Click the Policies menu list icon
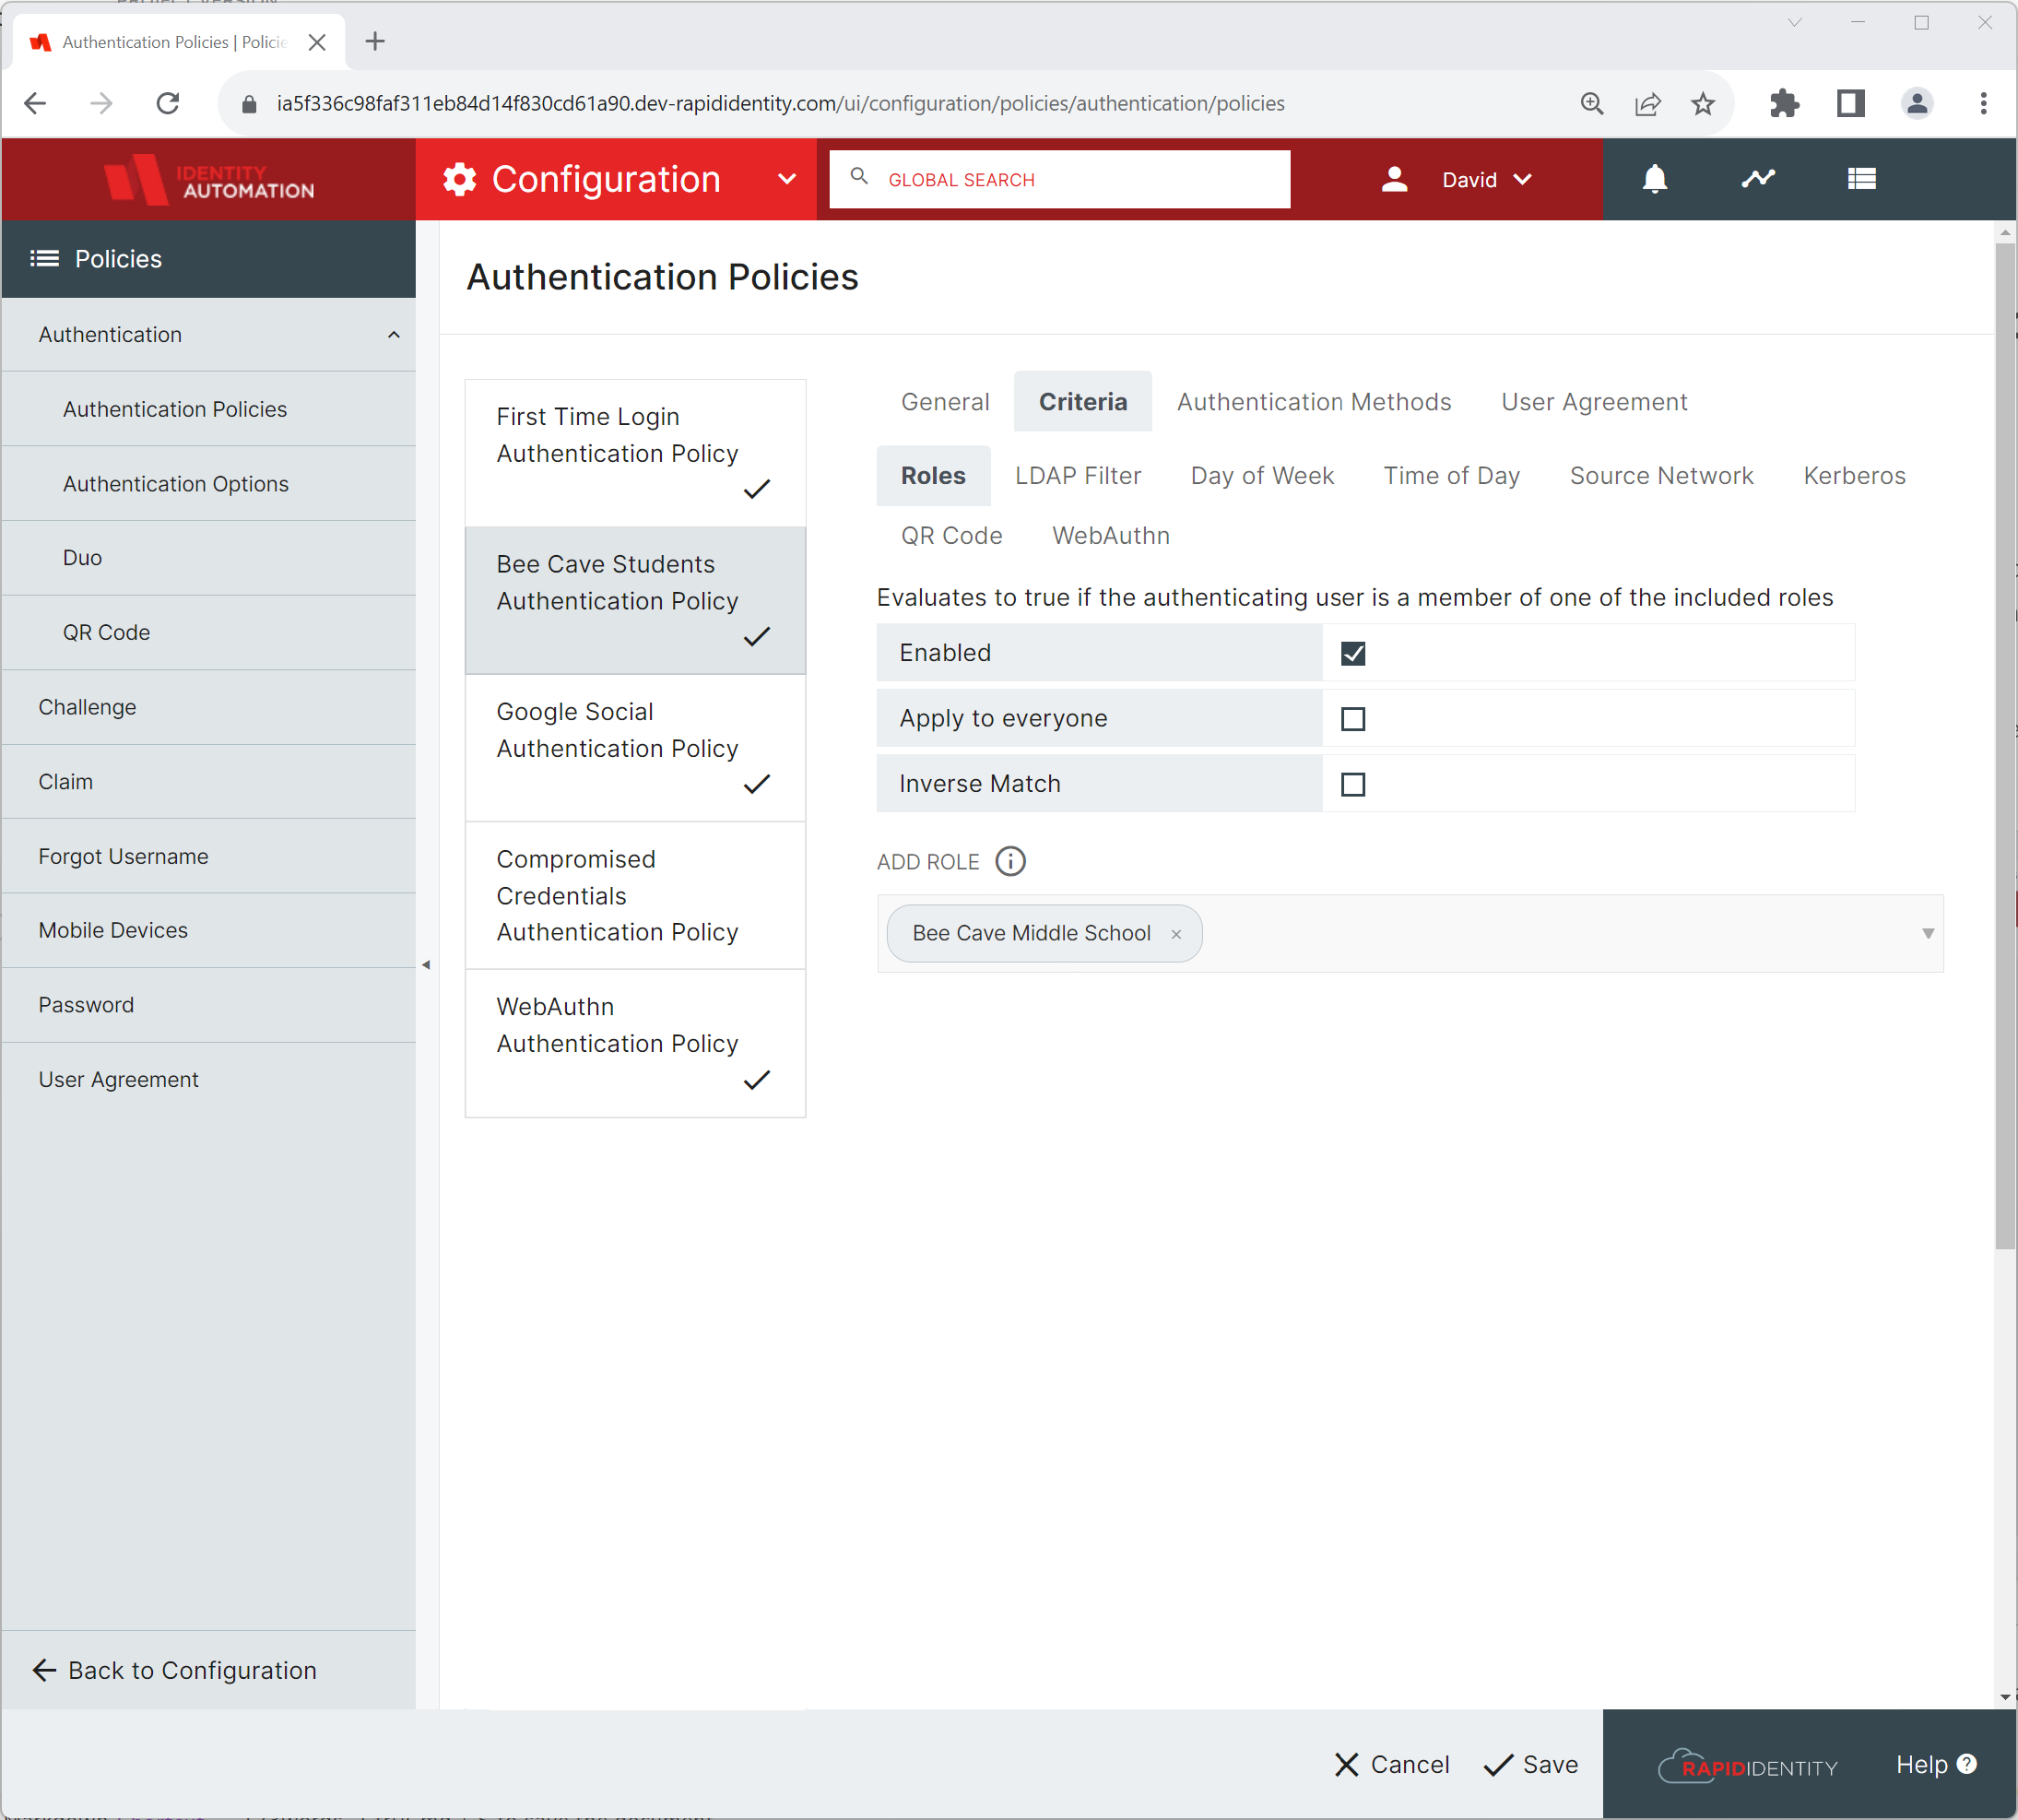2018x1820 pixels. (44, 259)
